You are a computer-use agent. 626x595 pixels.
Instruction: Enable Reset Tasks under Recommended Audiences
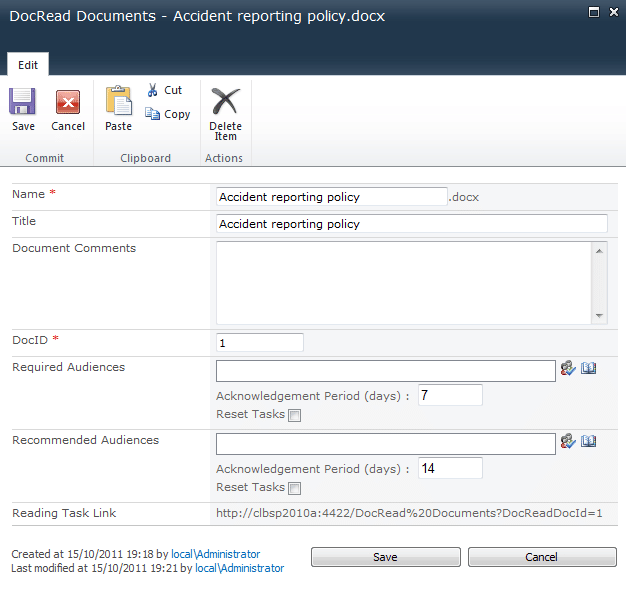coord(294,489)
